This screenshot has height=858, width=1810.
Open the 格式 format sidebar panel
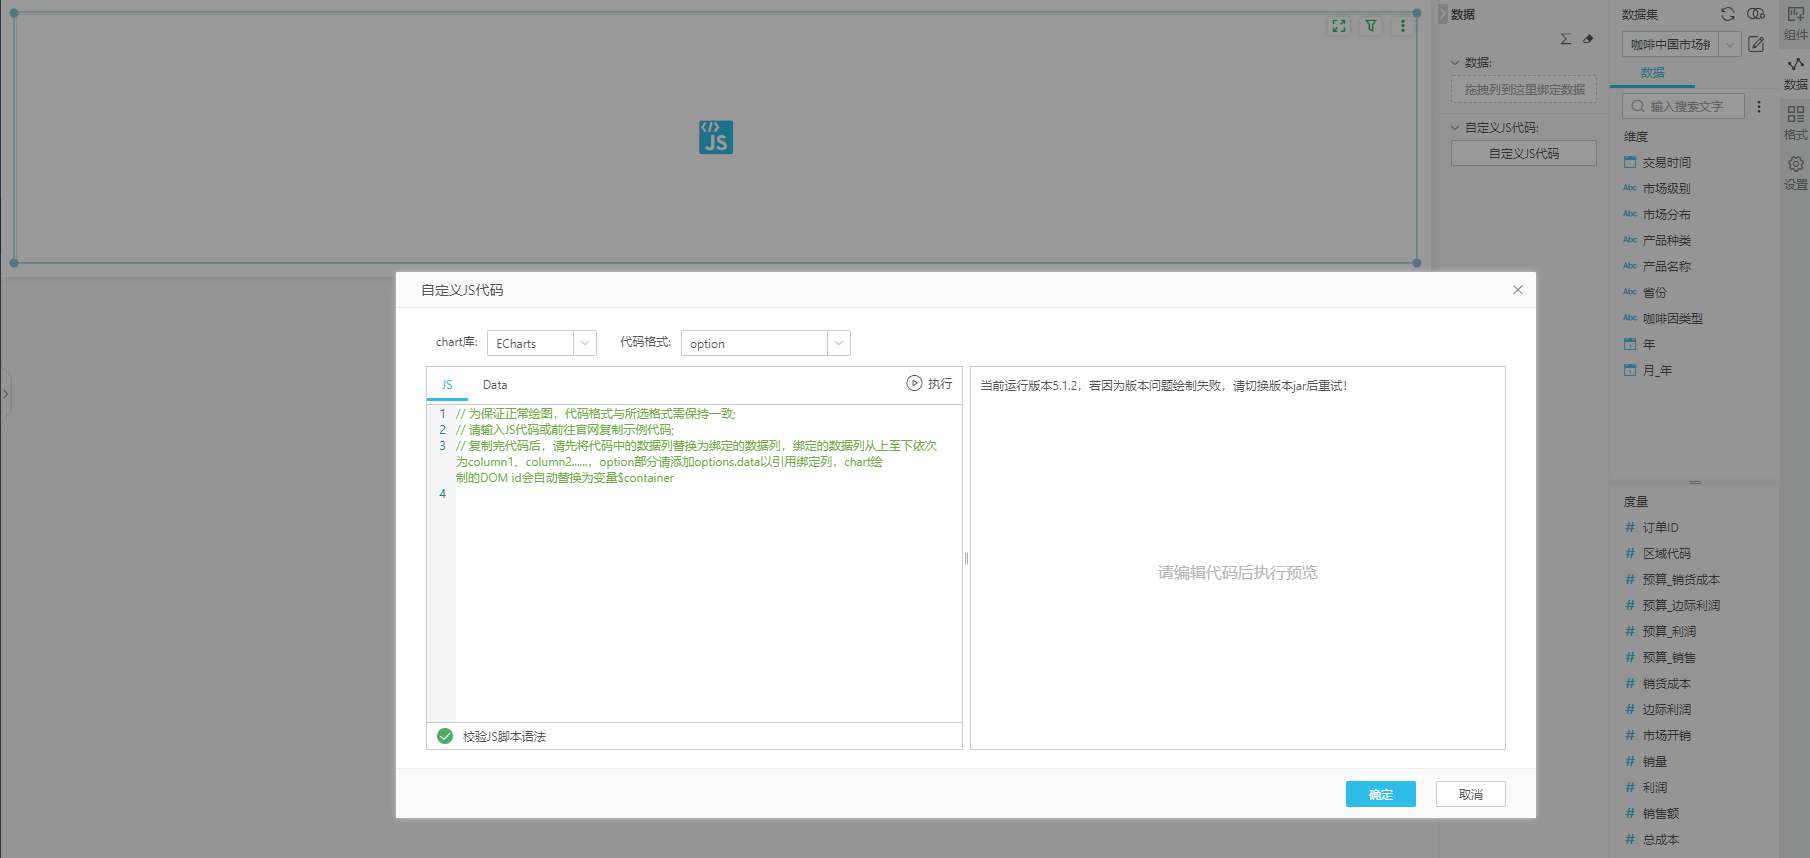coord(1796,120)
